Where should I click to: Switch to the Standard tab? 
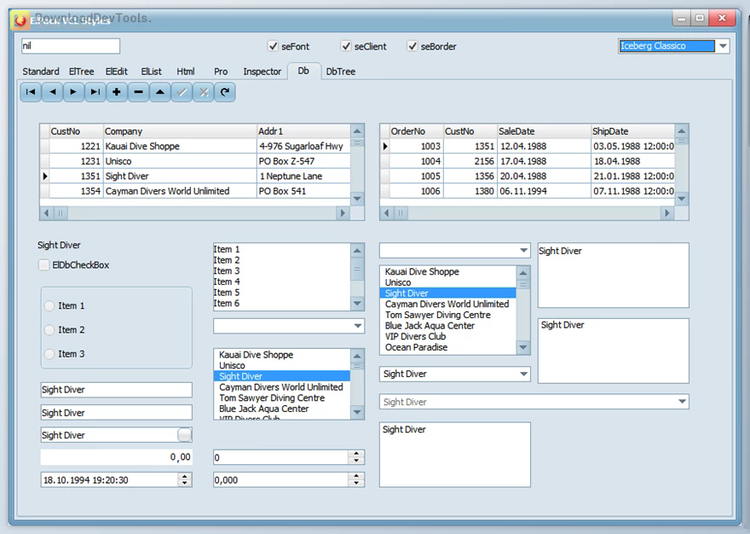(x=41, y=71)
